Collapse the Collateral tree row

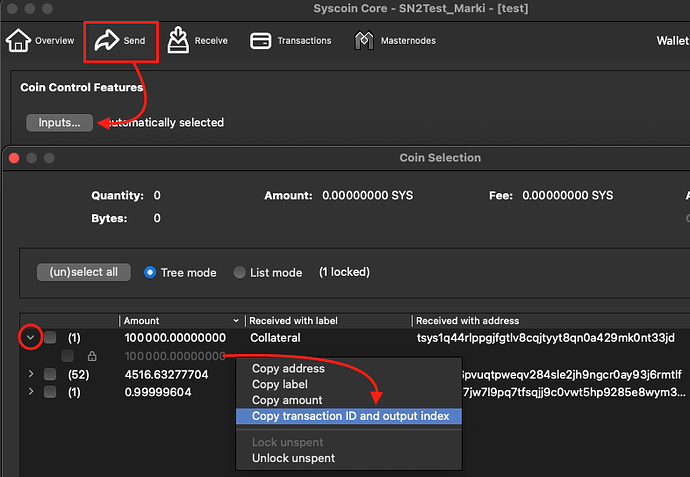click(x=30, y=338)
